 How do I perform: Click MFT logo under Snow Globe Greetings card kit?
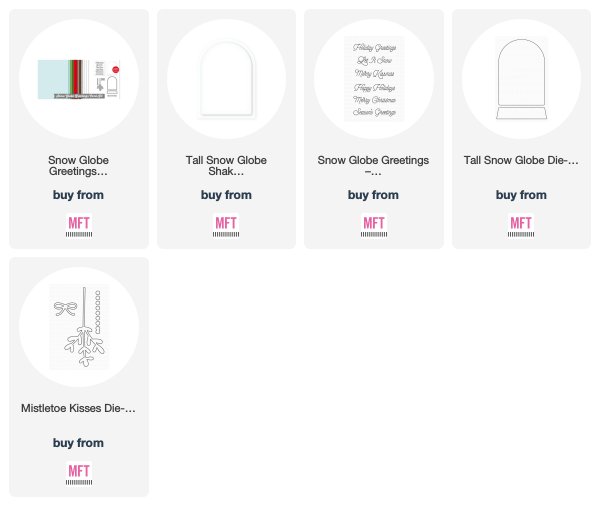pos(79,226)
